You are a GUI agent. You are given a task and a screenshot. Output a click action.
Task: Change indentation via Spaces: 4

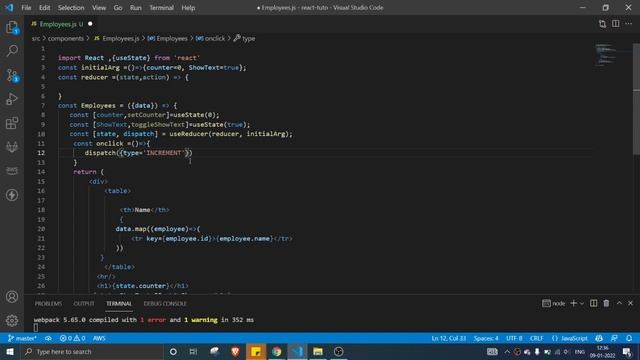click(x=486, y=338)
